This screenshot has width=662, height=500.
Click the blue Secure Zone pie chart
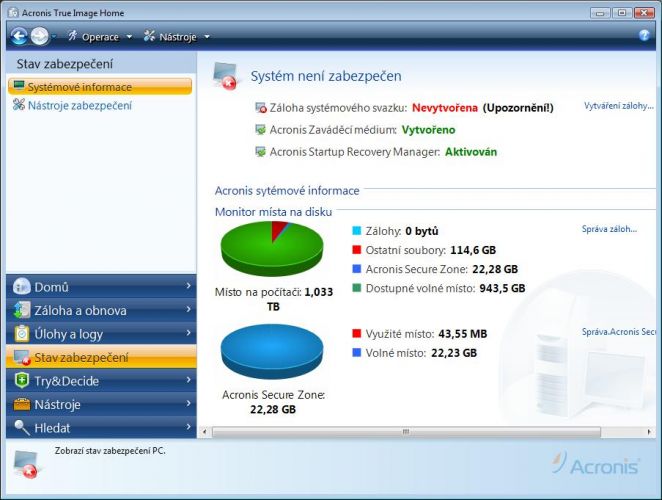tap(272, 351)
